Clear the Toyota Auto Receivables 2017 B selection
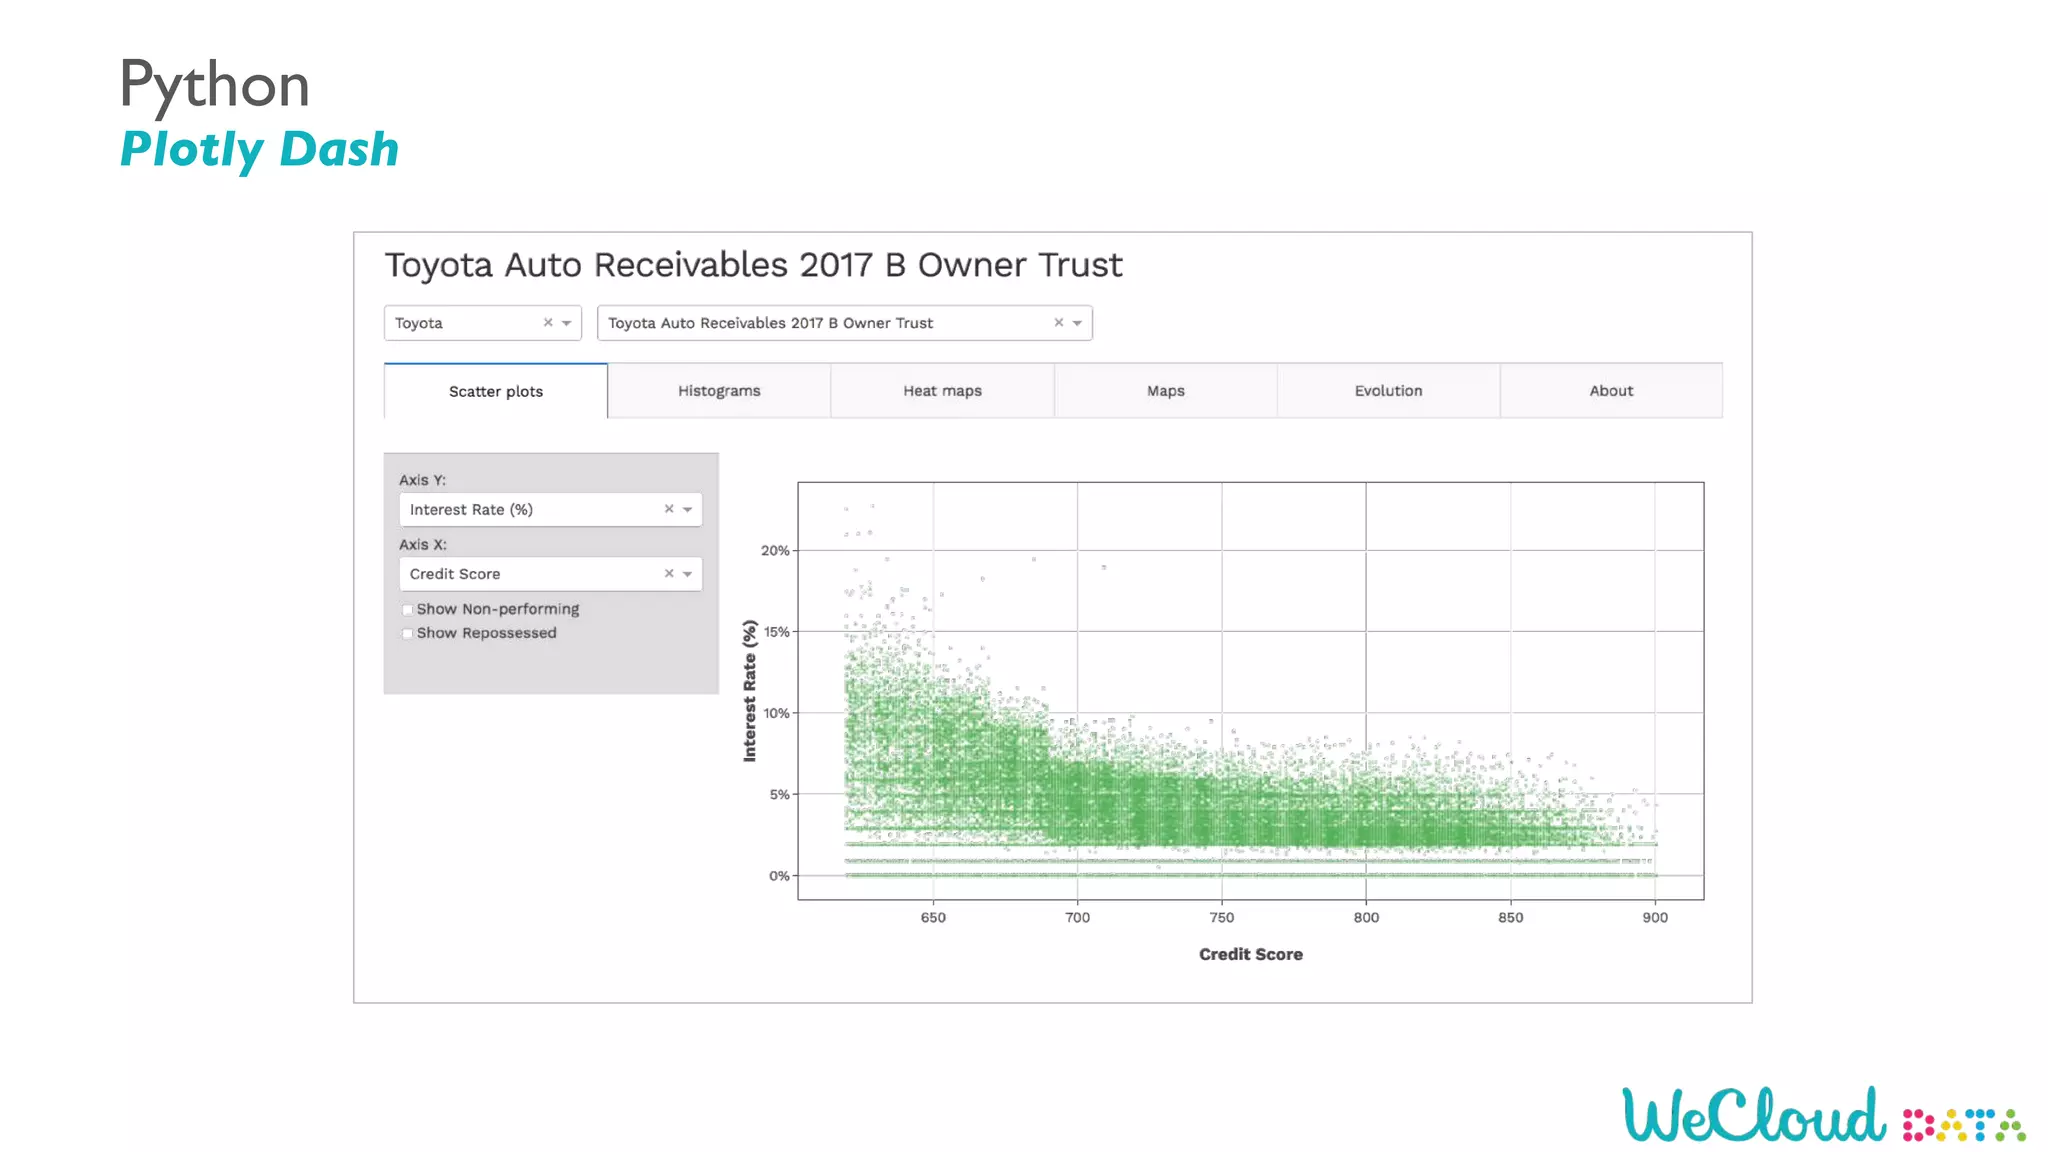Viewport: 2048px width, 1152px height. (x=1059, y=322)
